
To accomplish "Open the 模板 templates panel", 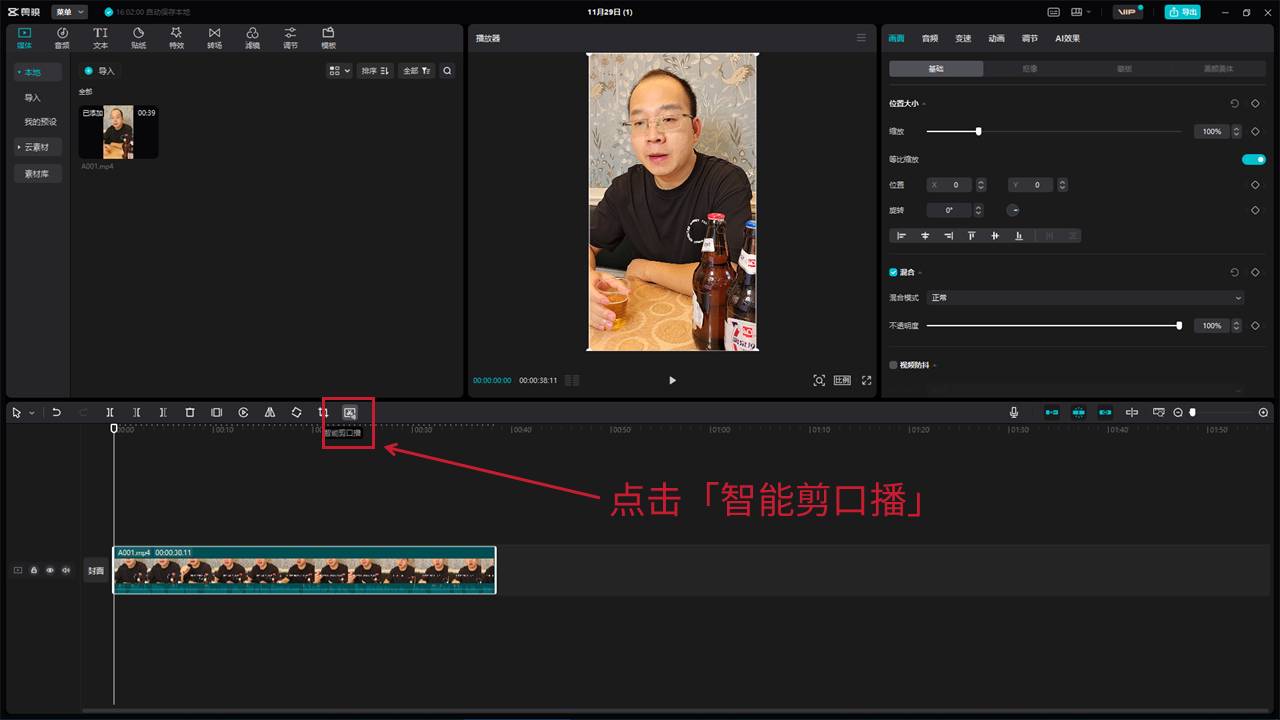I will coord(328,38).
